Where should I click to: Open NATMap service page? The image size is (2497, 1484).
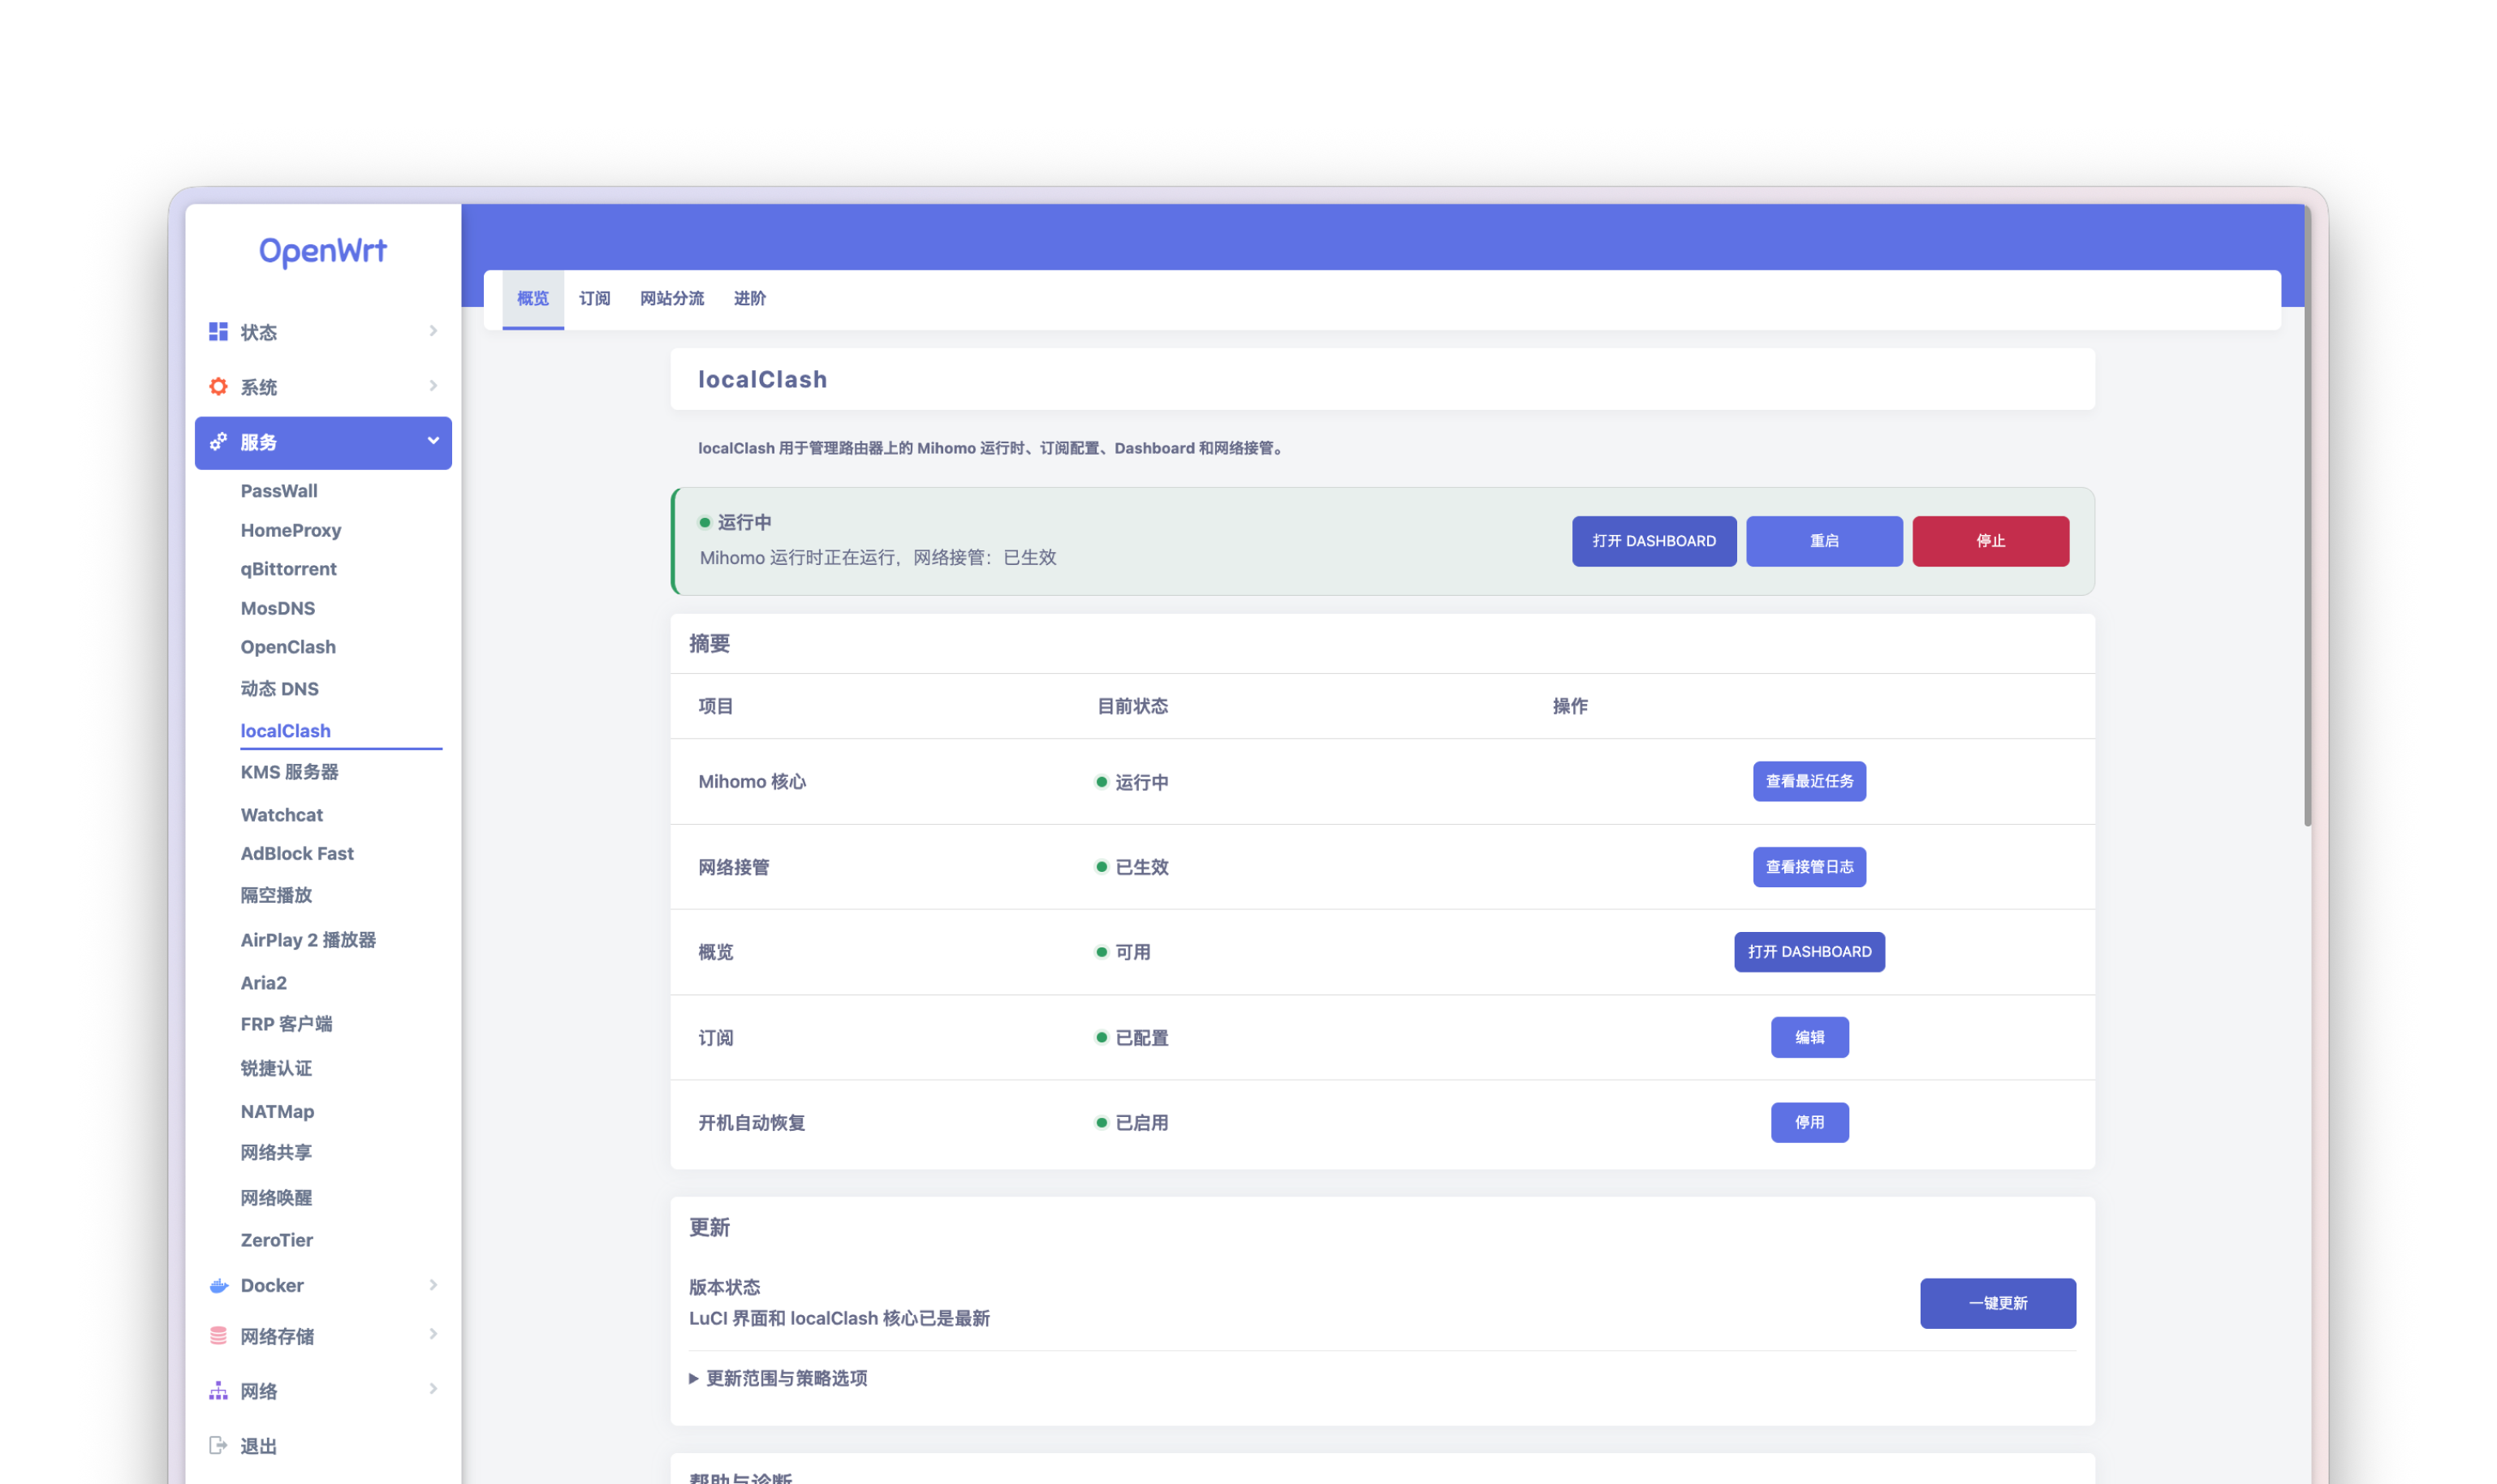tap(278, 1111)
